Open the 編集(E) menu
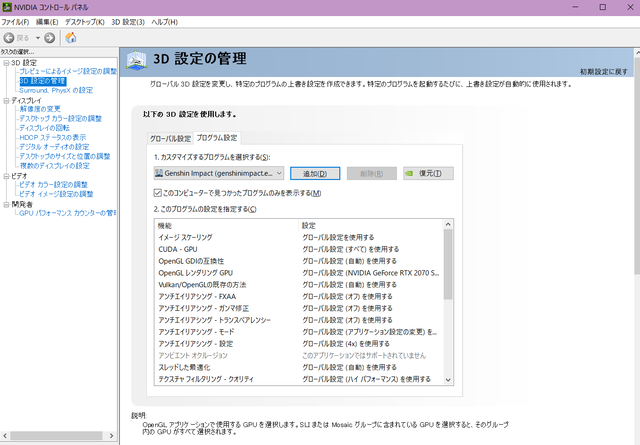The height and width of the screenshot is (445, 640). click(x=47, y=22)
